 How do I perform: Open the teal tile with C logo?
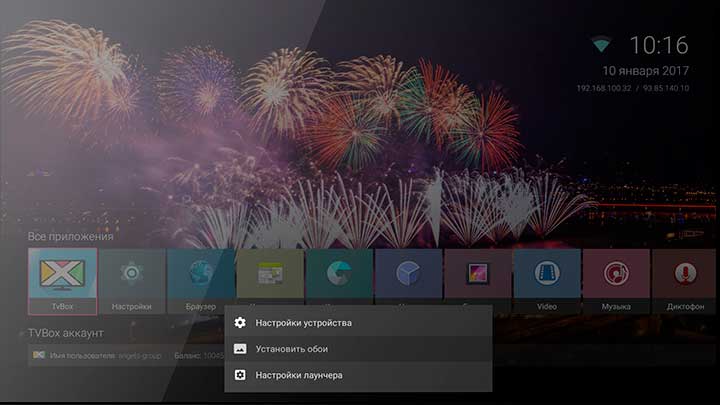[x=339, y=276]
